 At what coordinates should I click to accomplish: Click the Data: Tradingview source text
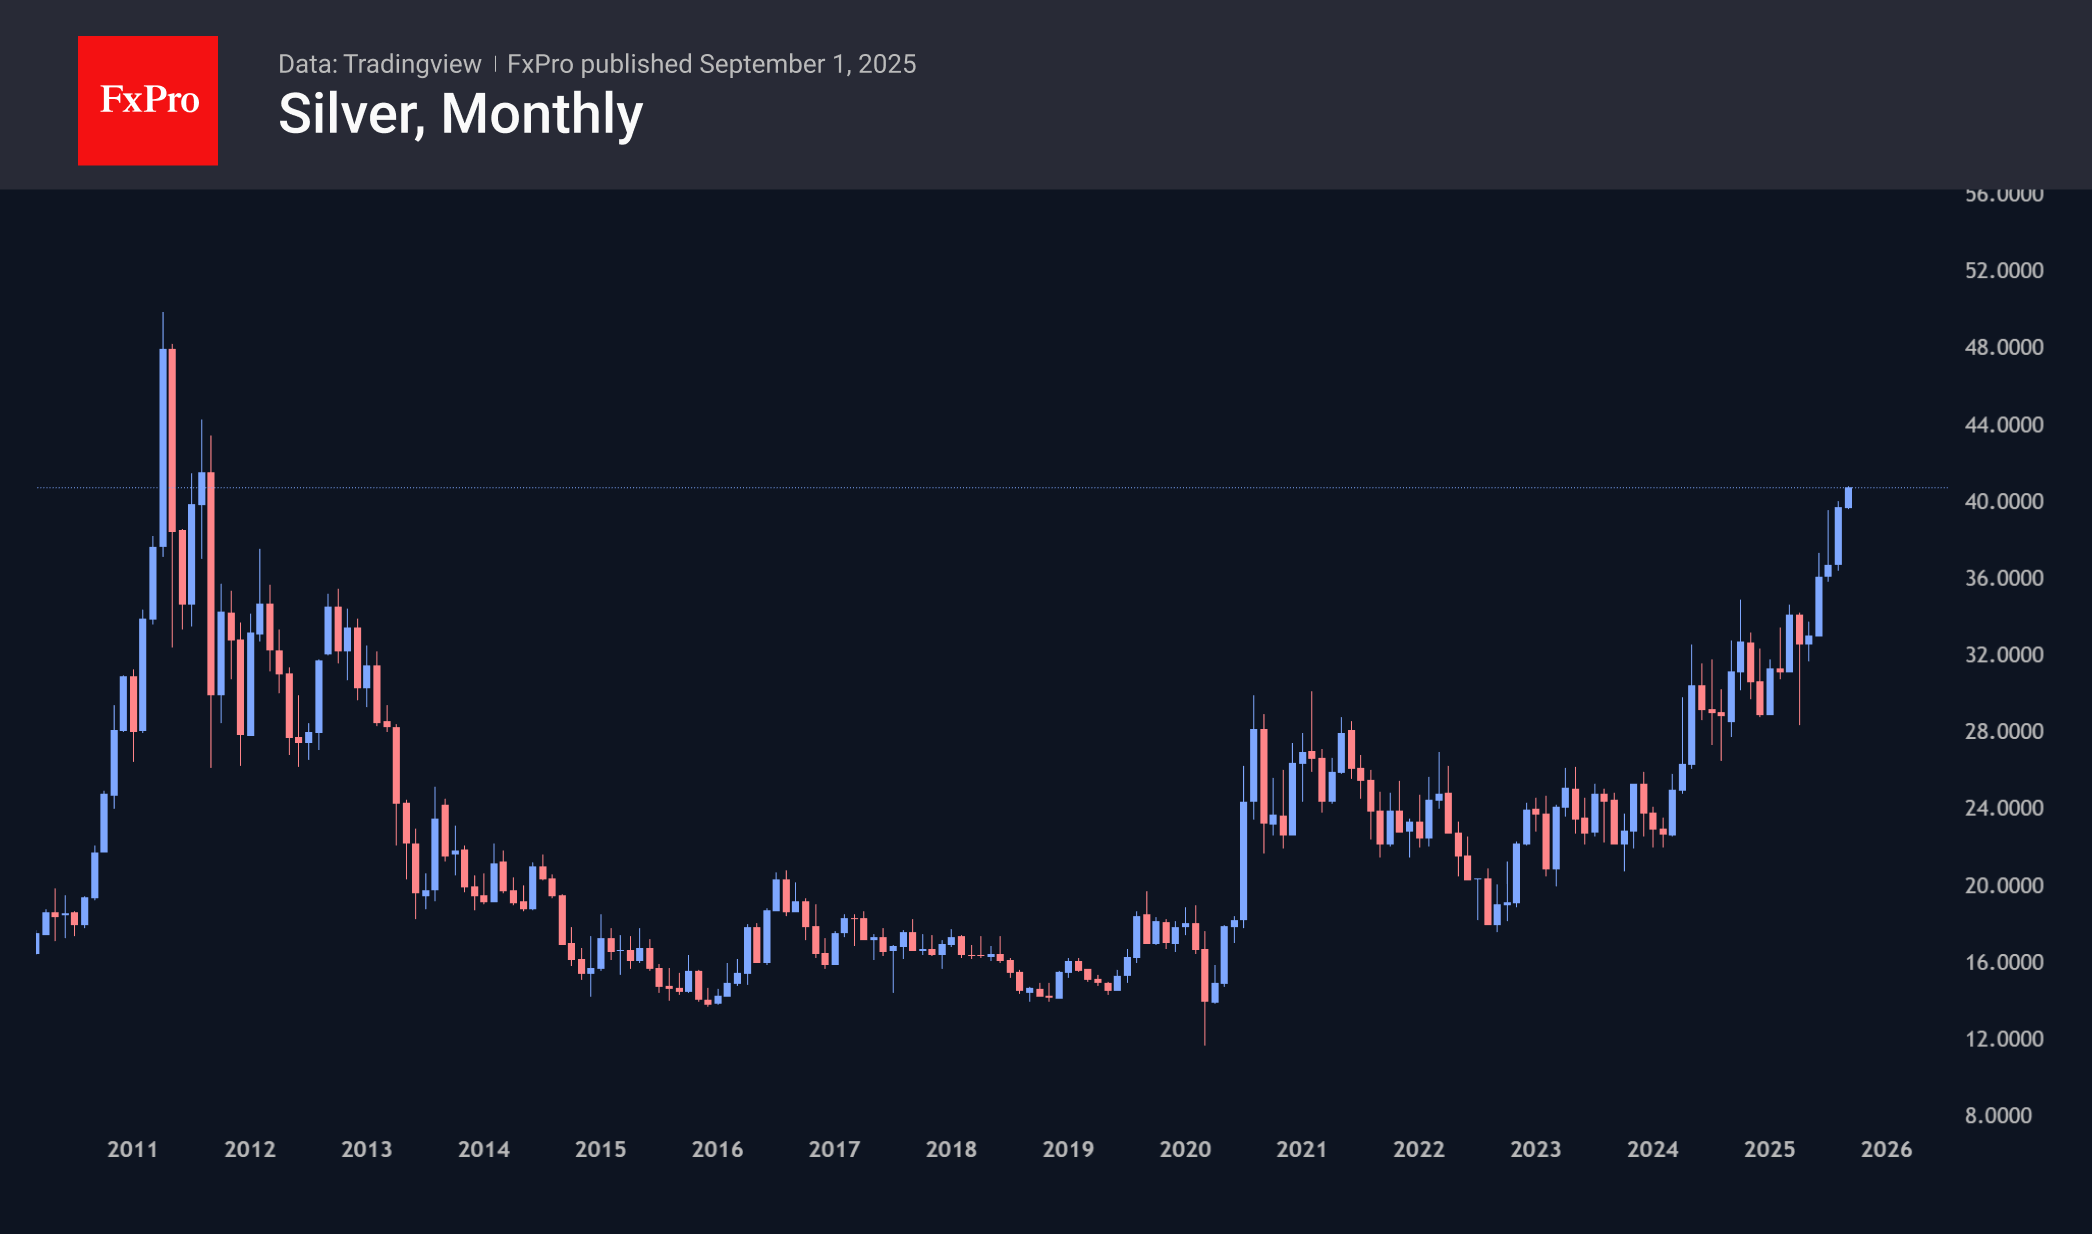coord(379,64)
